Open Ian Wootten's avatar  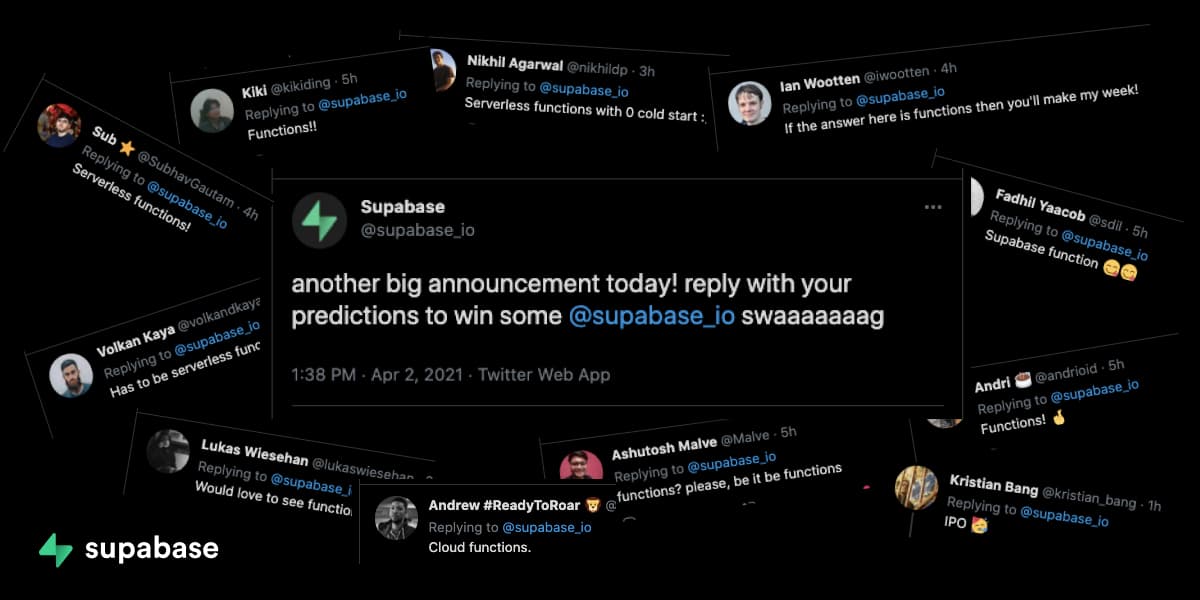pyautogui.click(x=749, y=103)
